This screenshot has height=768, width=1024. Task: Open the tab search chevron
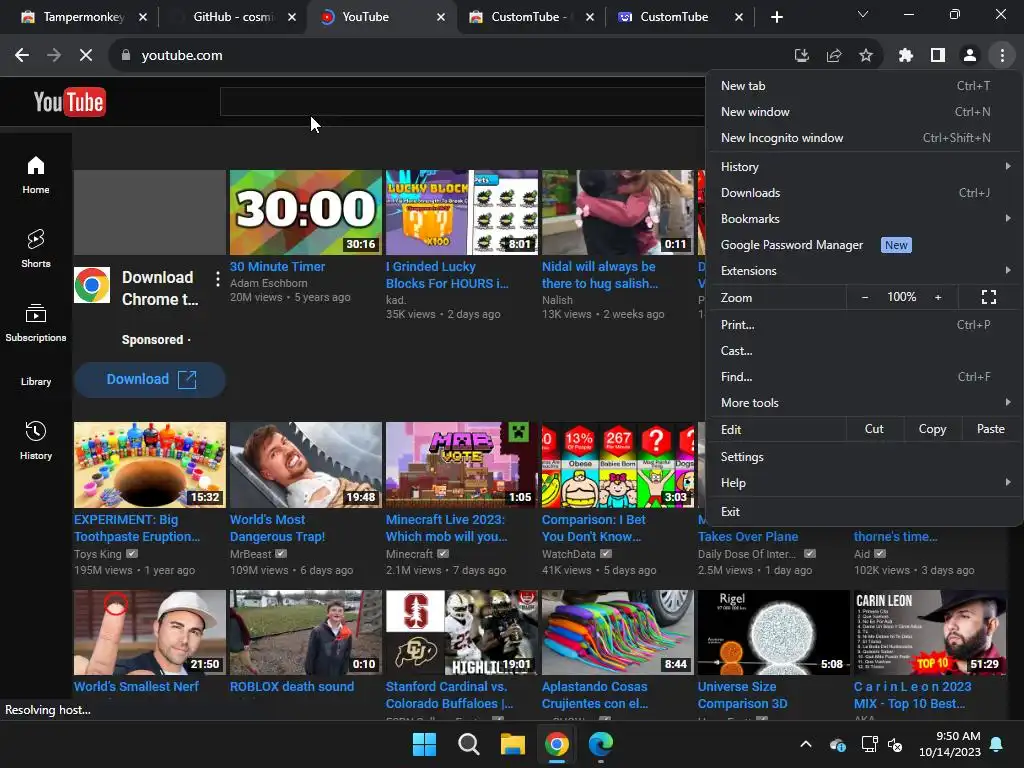click(863, 14)
